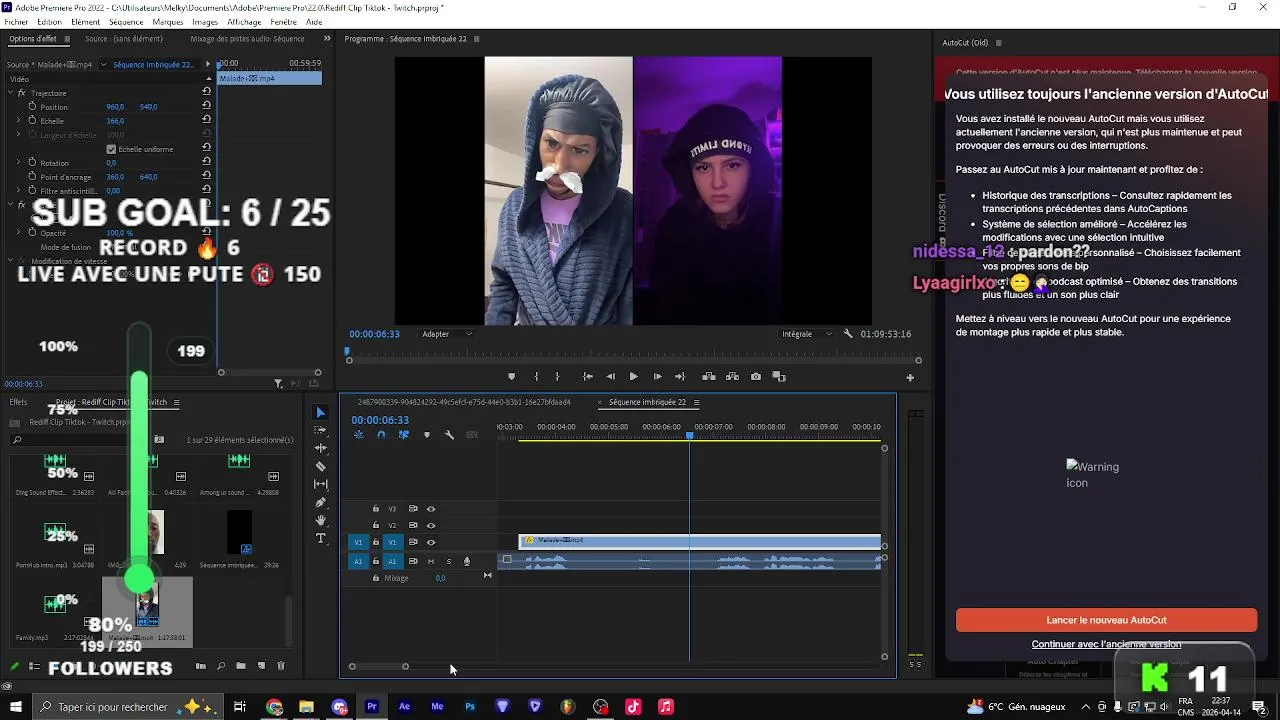Open the source clip Malade dropdown

coord(103,65)
